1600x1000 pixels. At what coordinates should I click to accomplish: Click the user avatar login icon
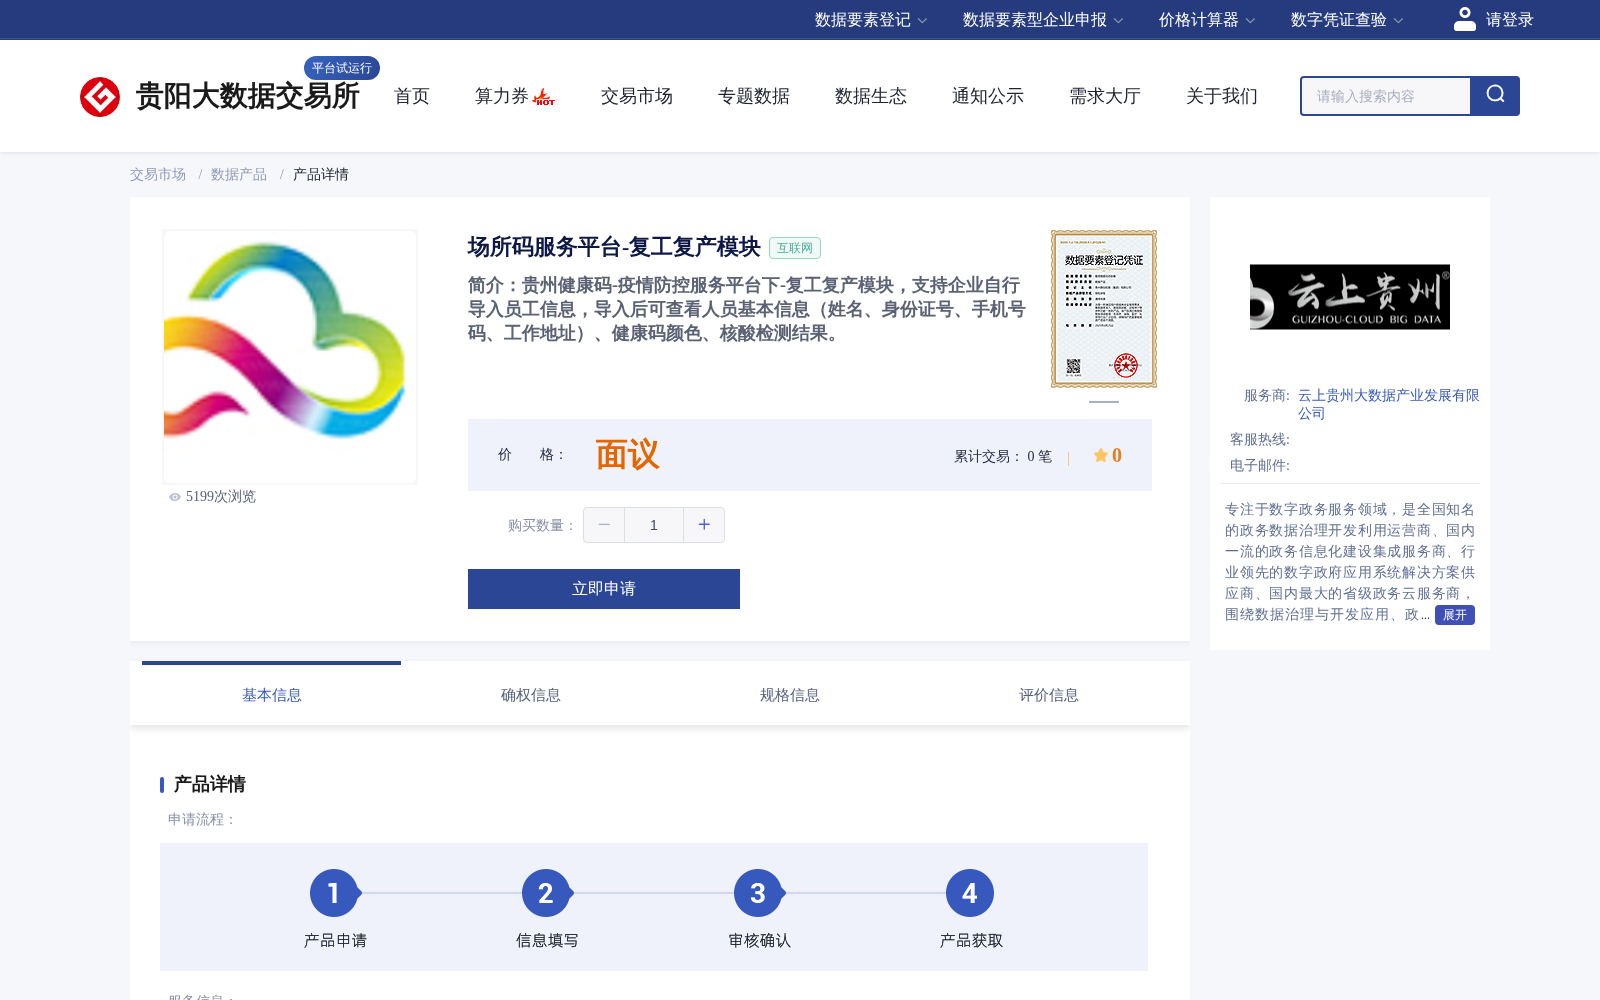(1465, 19)
